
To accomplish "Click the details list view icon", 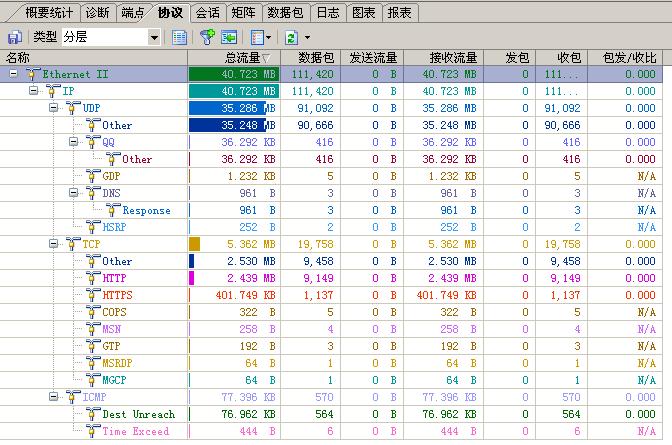I will [179, 37].
